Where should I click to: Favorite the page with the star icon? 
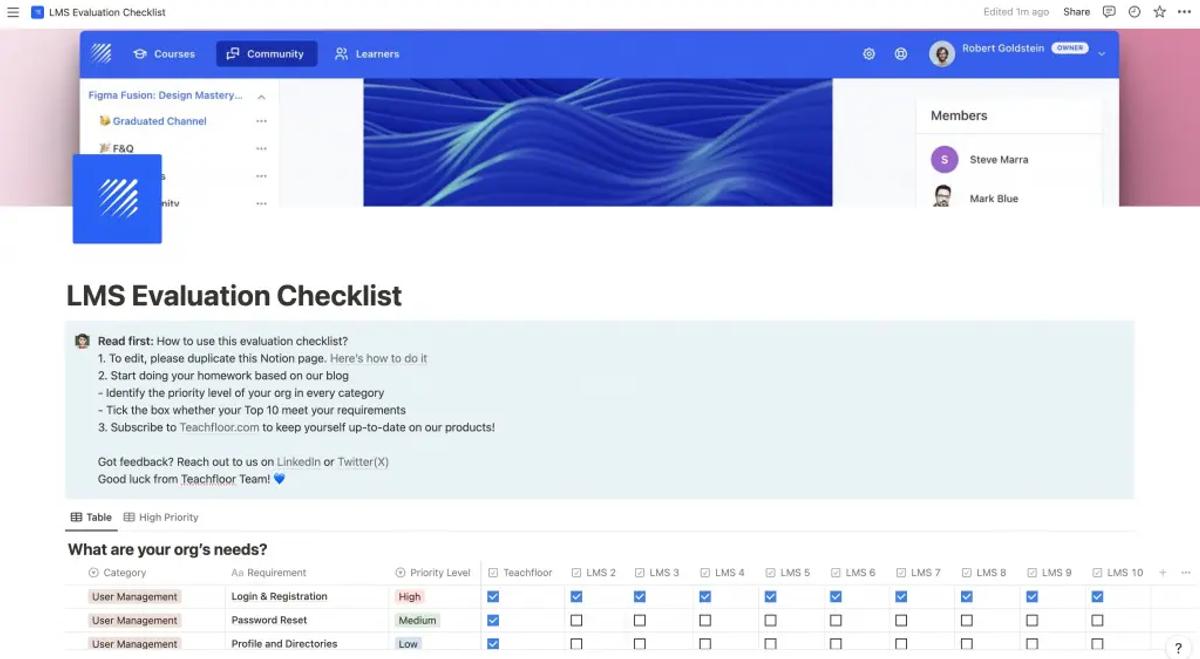[1159, 12]
